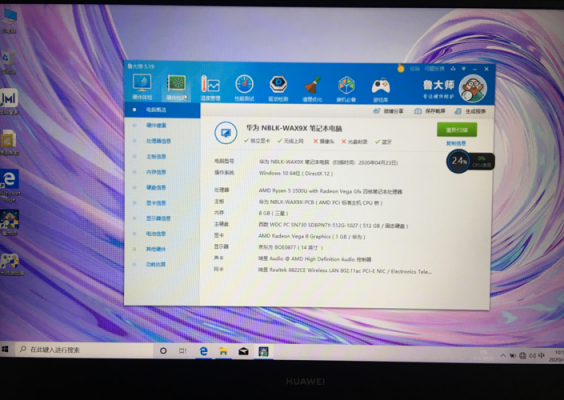Viewport: 564px width, 400px height.
Task: Click the round computer icon beside model name
Action: [x=226, y=133]
